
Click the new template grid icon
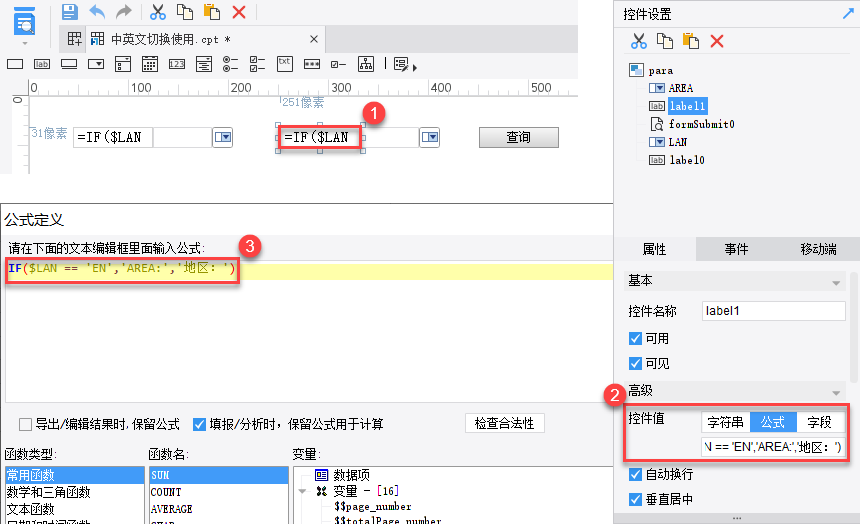coord(74,39)
